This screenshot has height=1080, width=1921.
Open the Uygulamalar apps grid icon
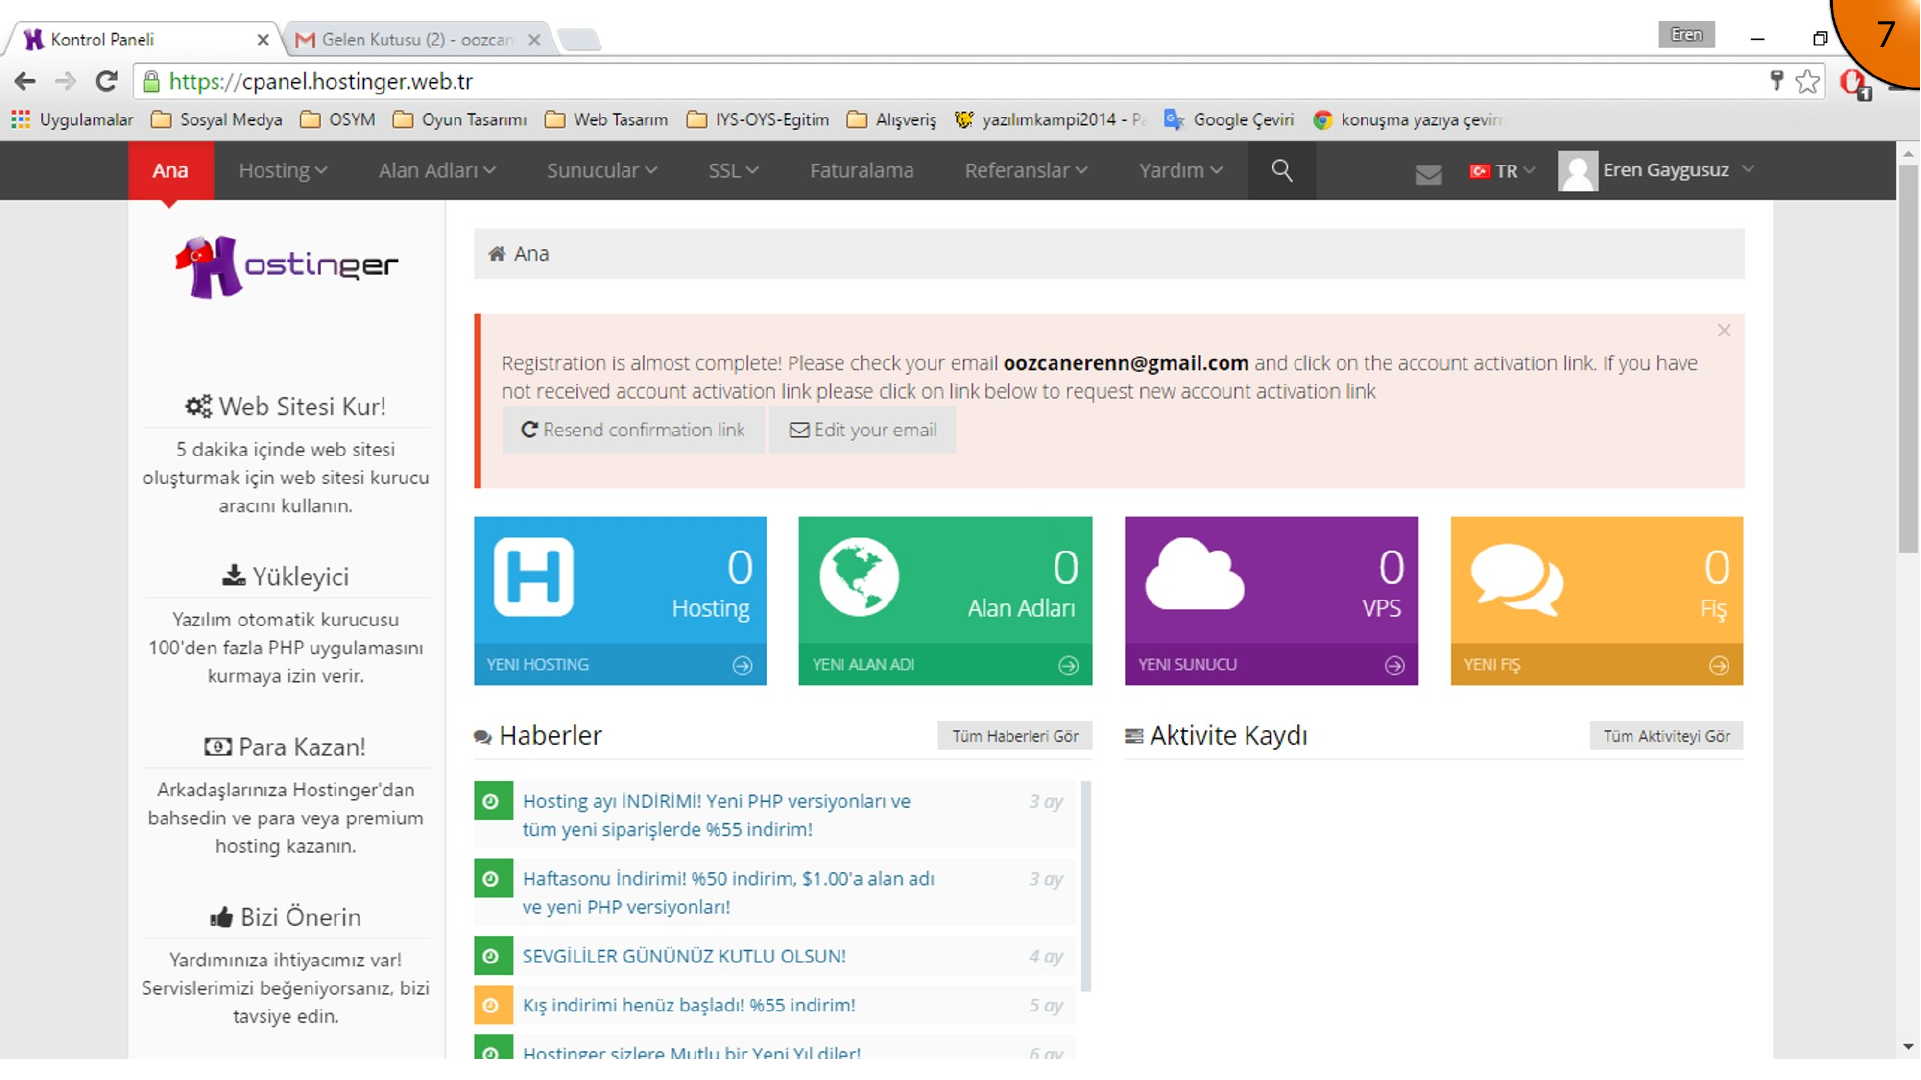tap(20, 120)
